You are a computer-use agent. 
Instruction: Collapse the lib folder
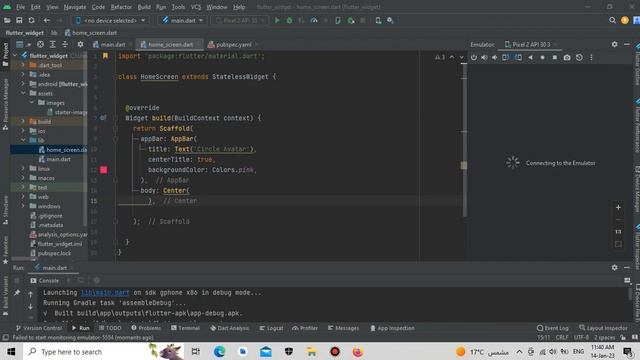23,140
